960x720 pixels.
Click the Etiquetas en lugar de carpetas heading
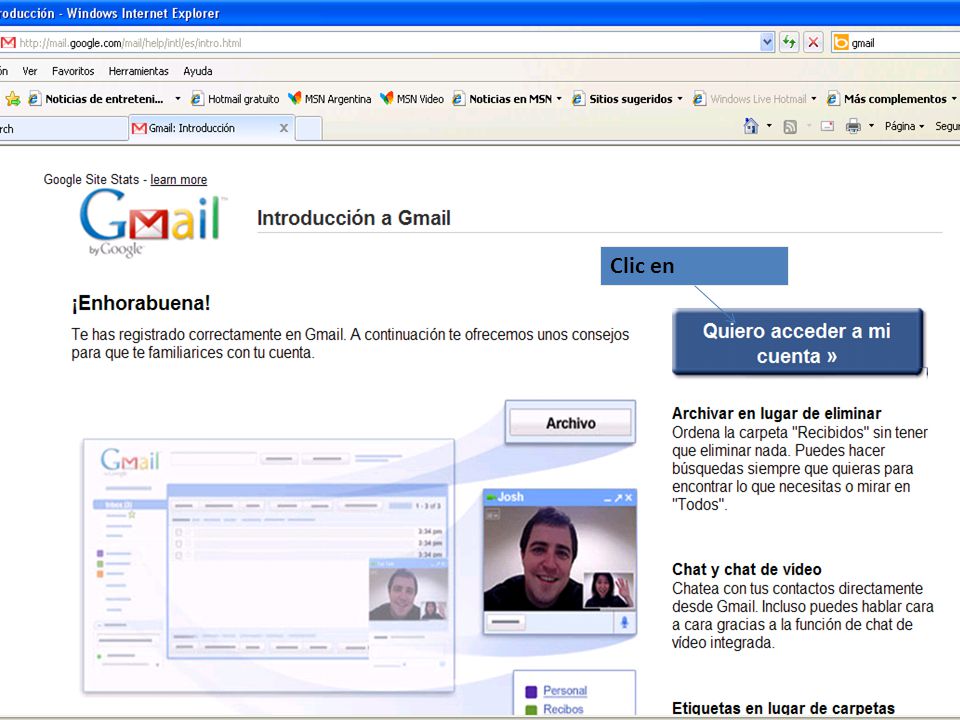tap(783, 708)
